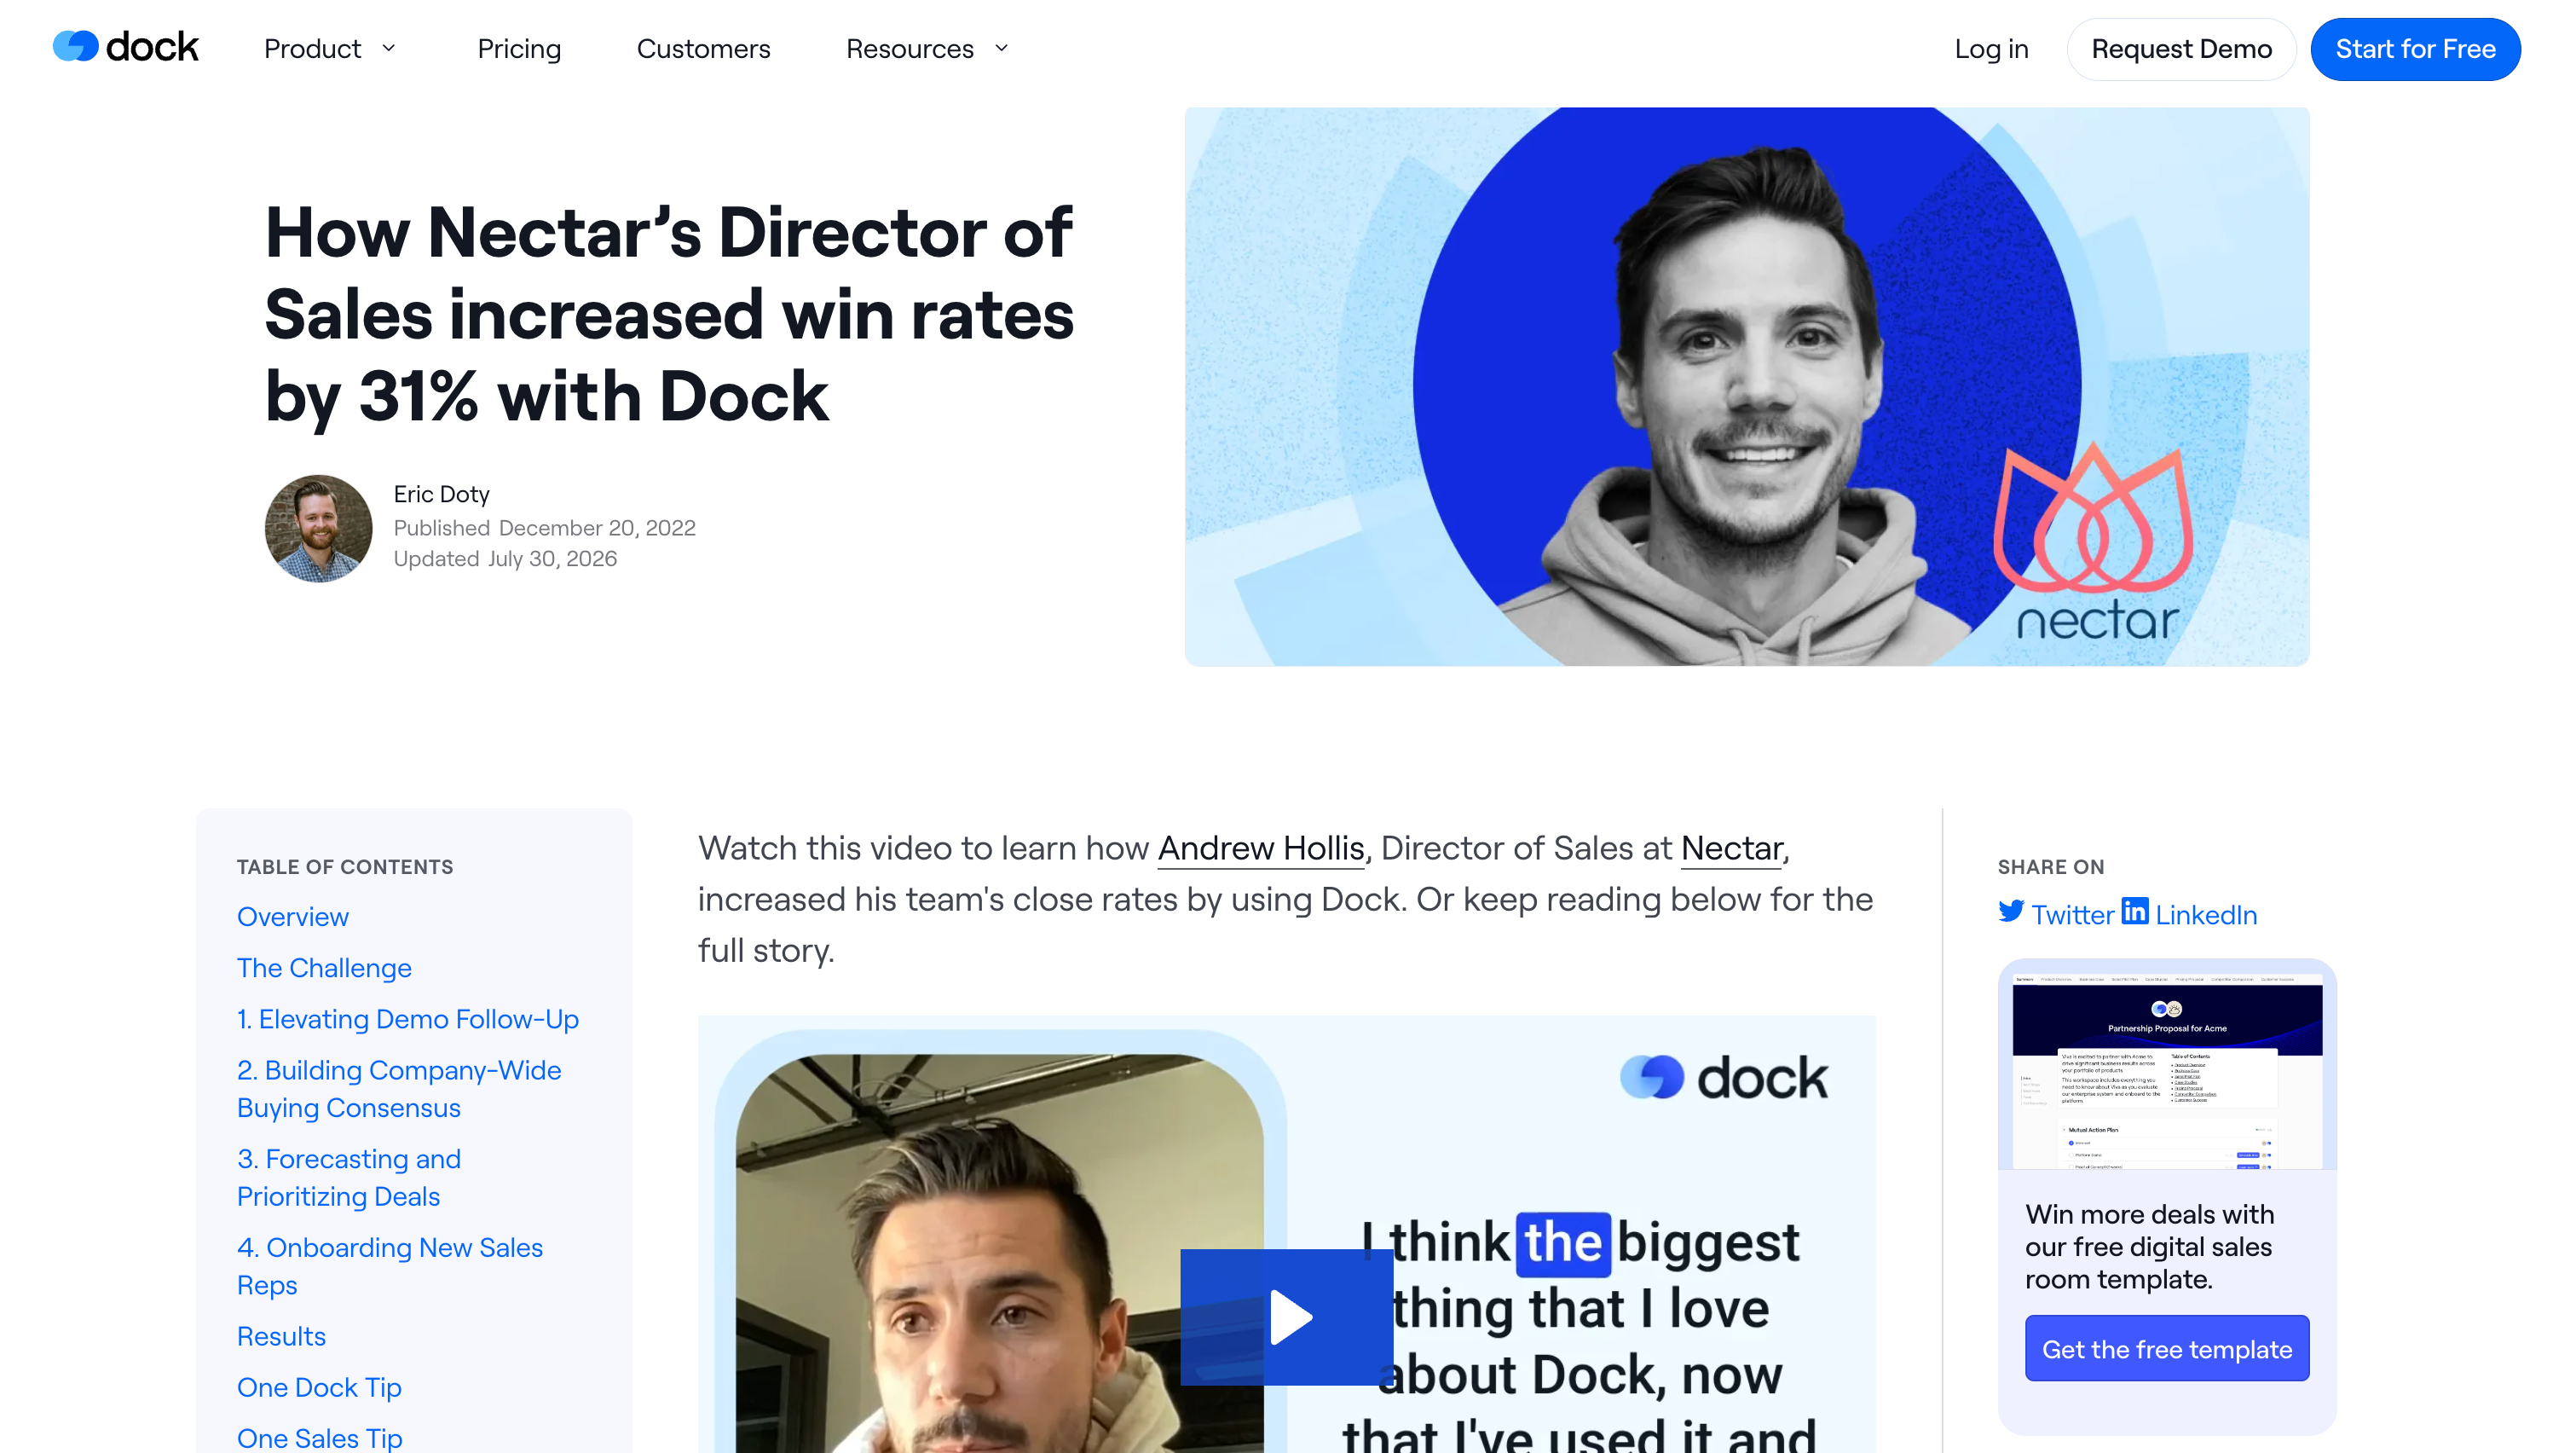Click the Twitter bird icon

[x=2010, y=911]
